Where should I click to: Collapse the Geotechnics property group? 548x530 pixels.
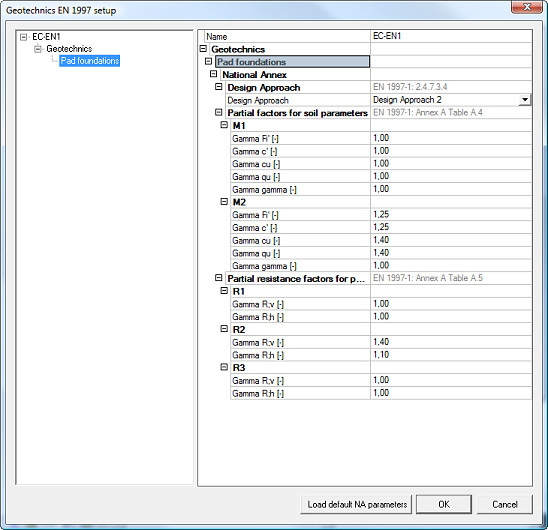[203, 49]
